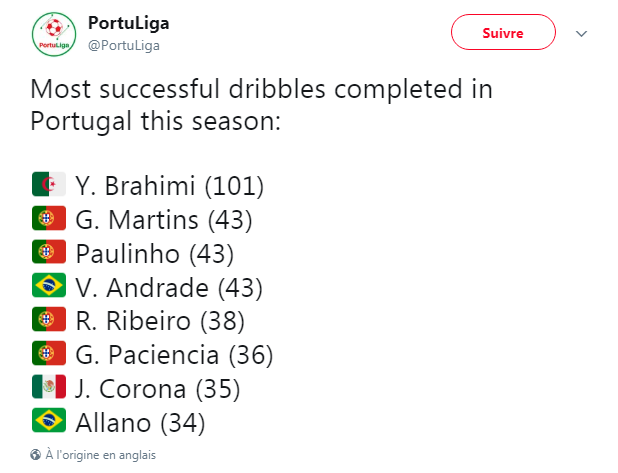Viewport: 618px width, 473px height.
Task: Click the Allano (34) line
Action: click(x=140, y=422)
